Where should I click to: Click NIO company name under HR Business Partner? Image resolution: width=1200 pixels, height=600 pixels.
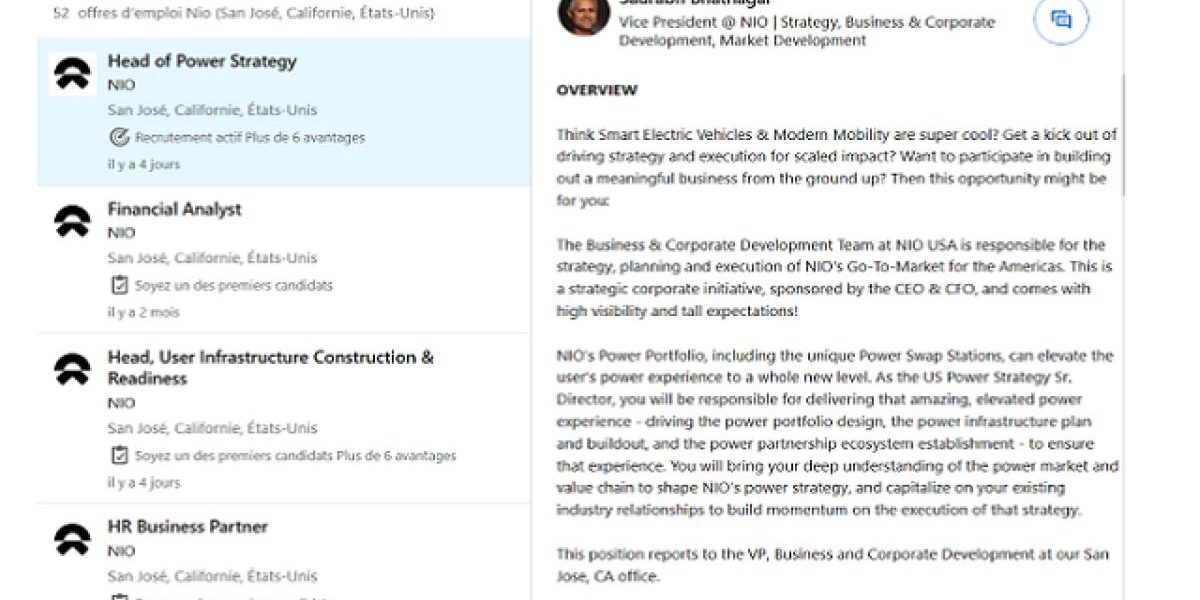pos(121,551)
